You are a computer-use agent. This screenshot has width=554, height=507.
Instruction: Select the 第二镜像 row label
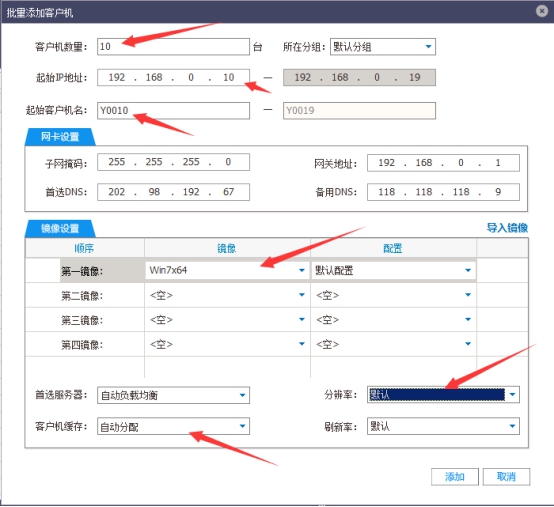(82, 296)
